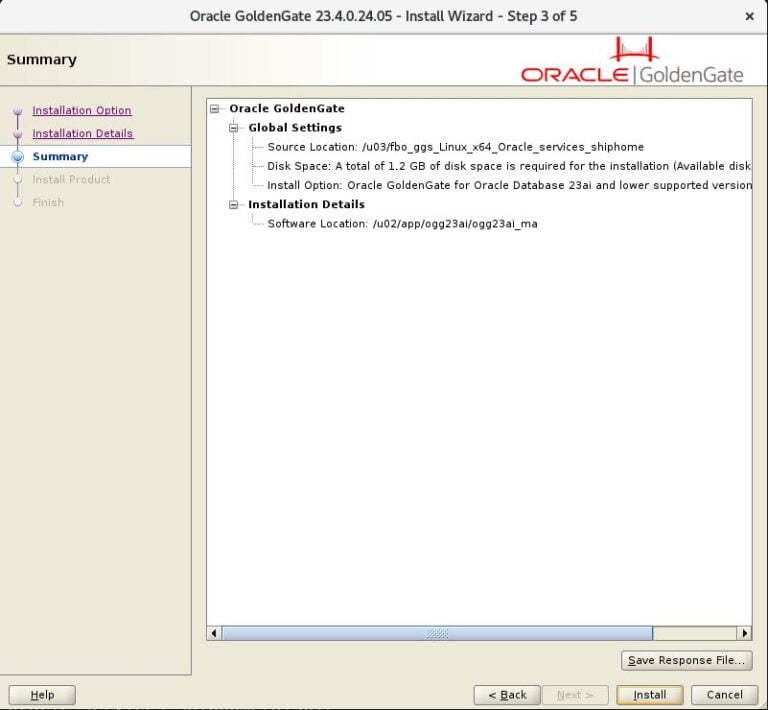768x710 pixels.
Task: Select the Disk Space tree entry
Action: pos(508,166)
